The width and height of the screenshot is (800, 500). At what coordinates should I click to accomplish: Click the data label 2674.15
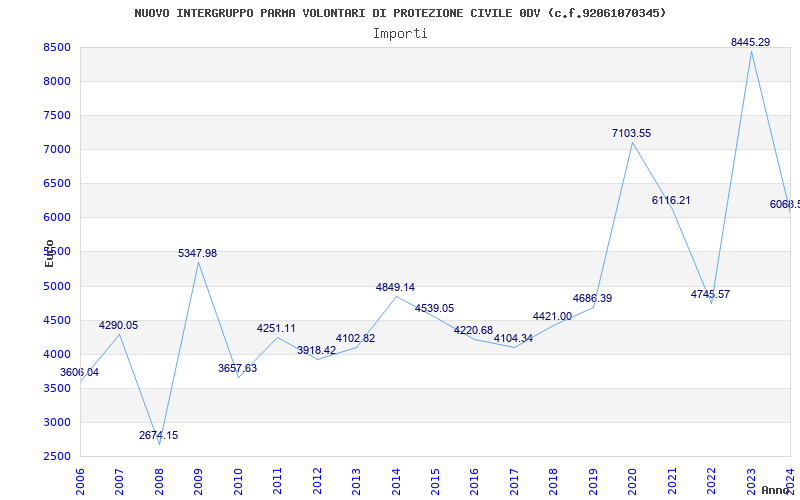click(158, 435)
